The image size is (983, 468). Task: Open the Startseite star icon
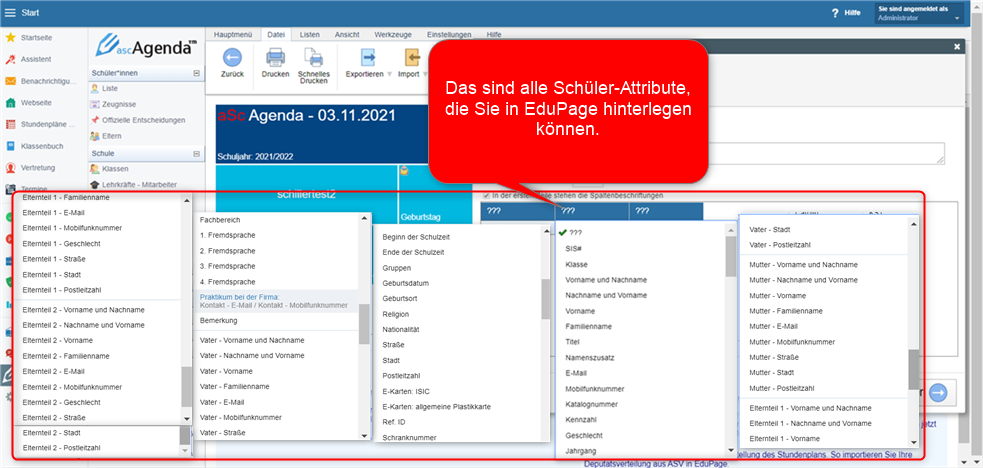(10, 38)
